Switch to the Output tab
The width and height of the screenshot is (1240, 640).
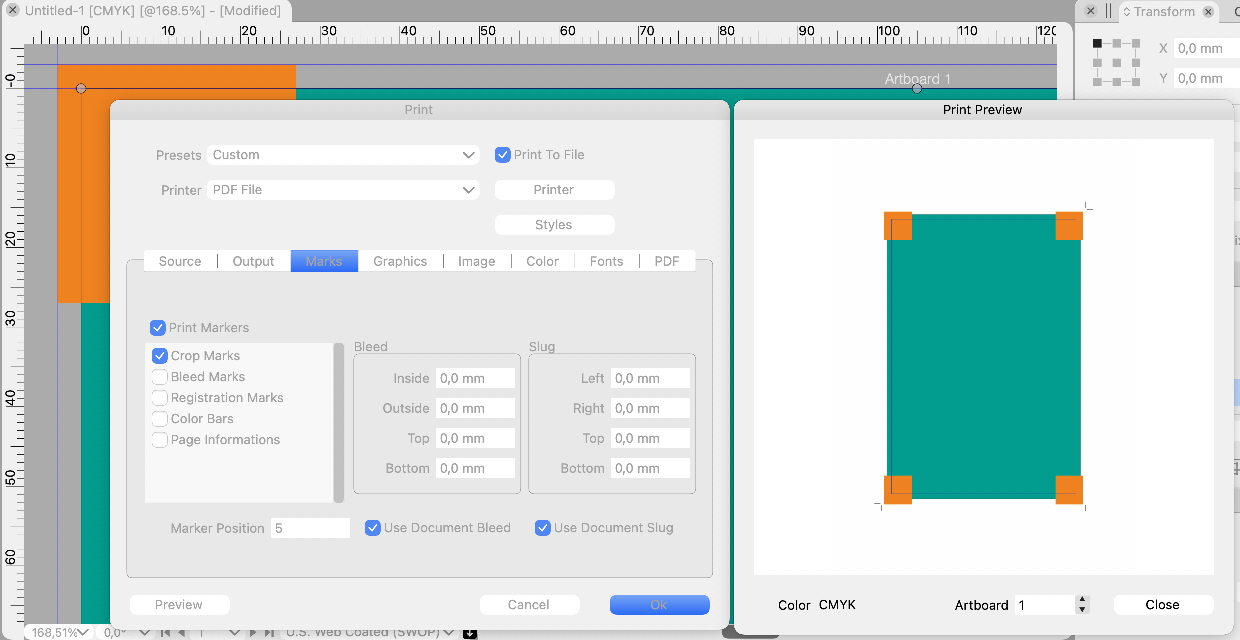point(253,261)
